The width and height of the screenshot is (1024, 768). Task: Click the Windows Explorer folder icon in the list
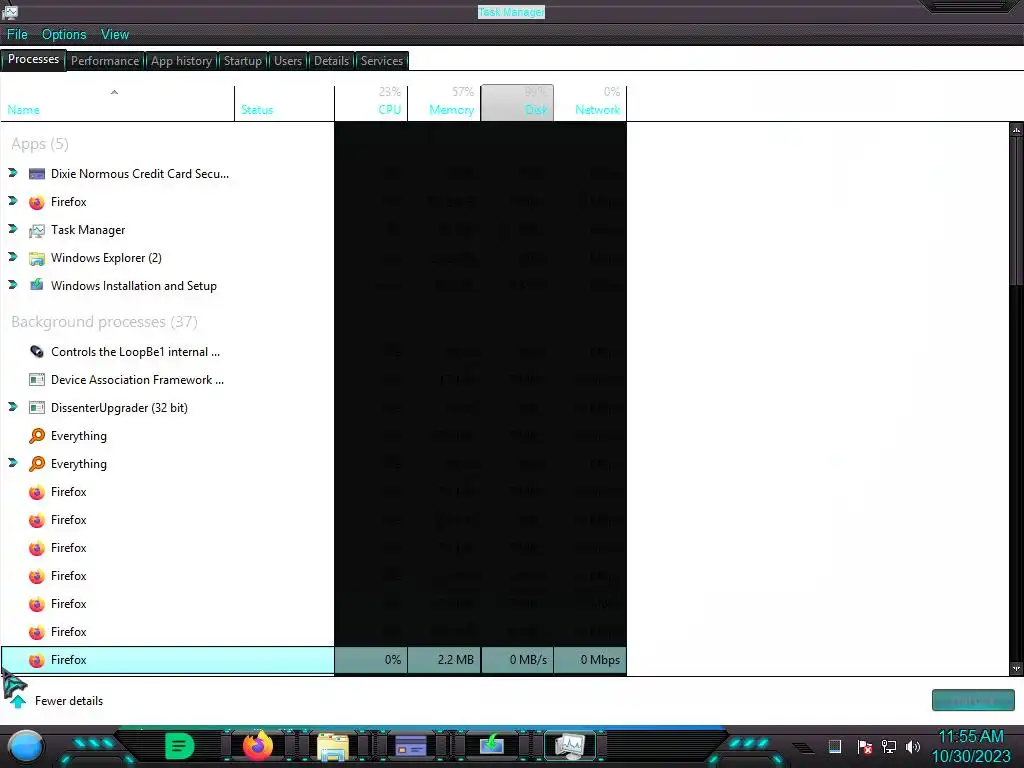(x=37, y=258)
